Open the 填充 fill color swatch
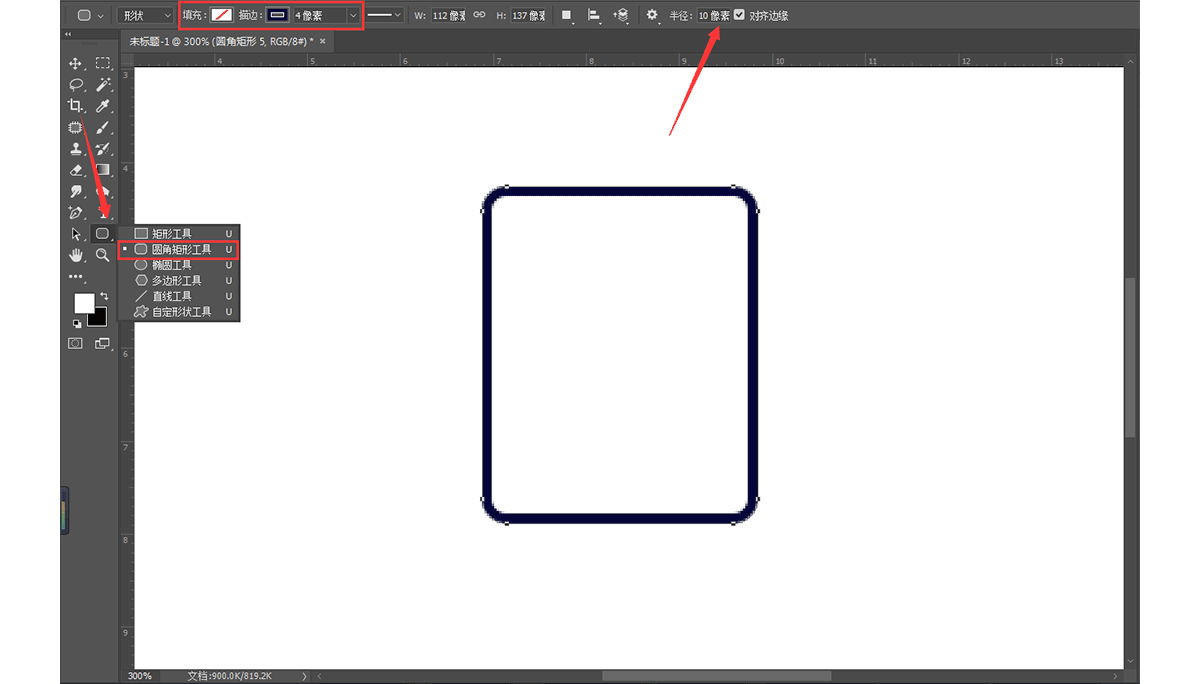 pos(220,15)
